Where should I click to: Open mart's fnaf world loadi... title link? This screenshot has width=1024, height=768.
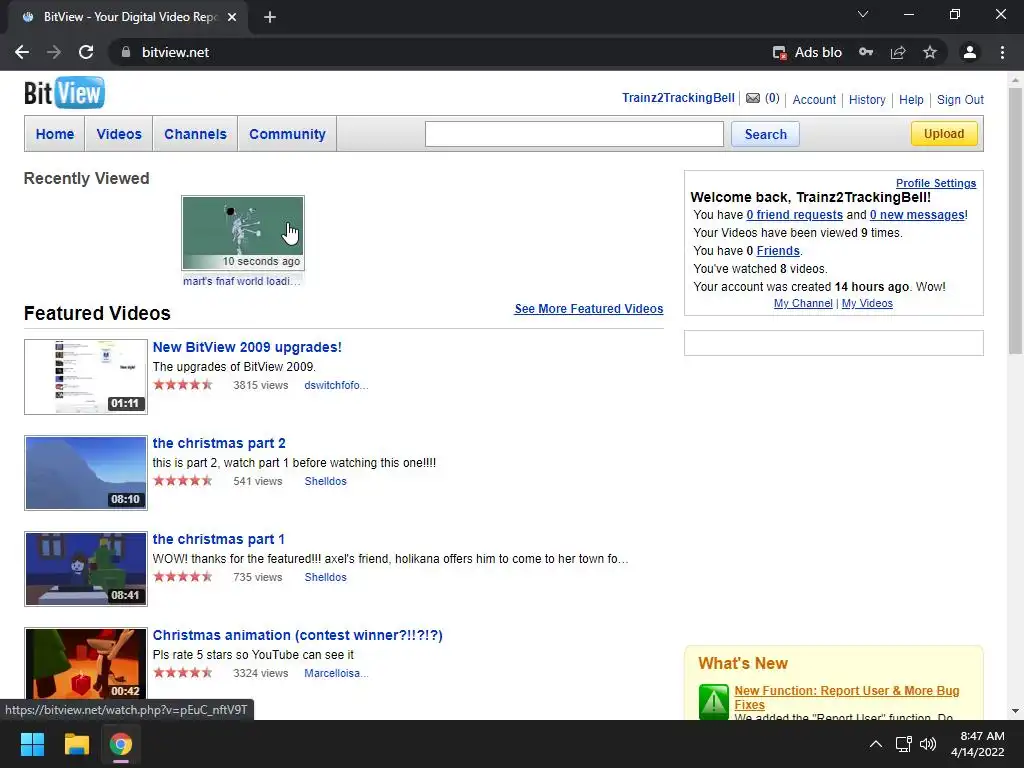click(242, 281)
